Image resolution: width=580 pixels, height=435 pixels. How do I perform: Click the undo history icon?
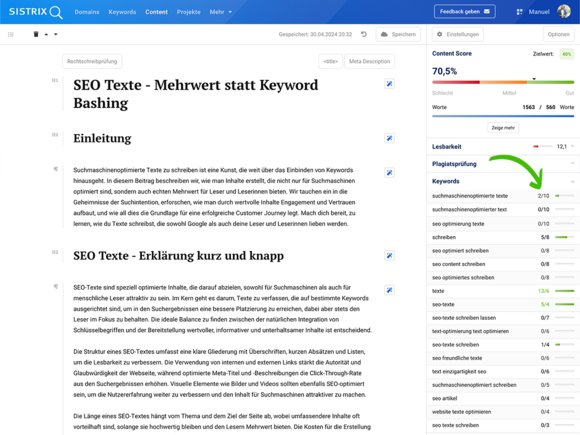[x=364, y=34]
